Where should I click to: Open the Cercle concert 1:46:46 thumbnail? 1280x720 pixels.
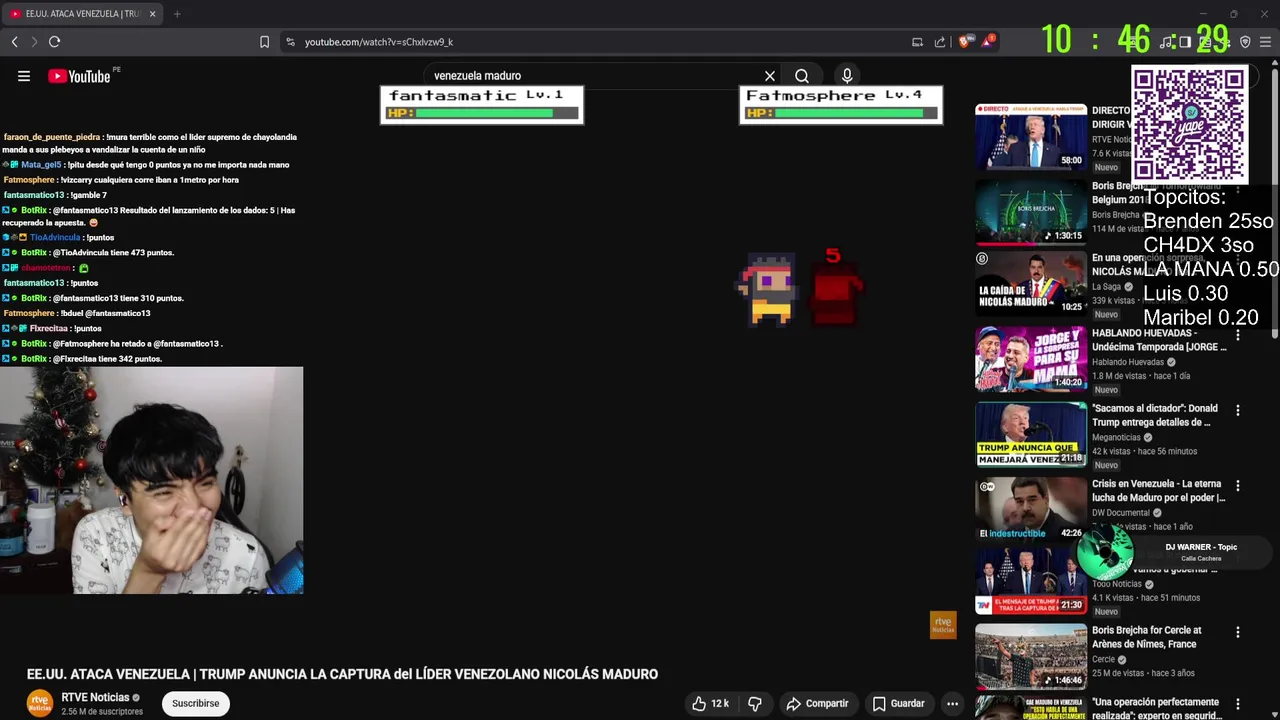tap(1031, 656)
